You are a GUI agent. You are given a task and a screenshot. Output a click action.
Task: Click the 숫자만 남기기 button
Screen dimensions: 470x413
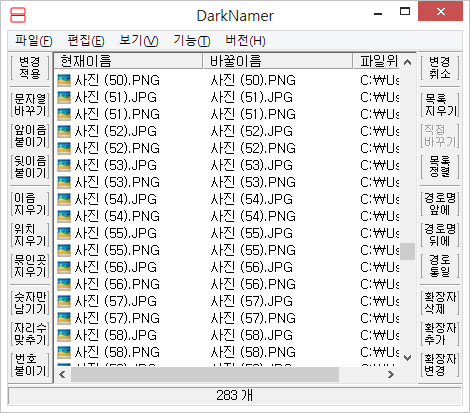[30, 303]
